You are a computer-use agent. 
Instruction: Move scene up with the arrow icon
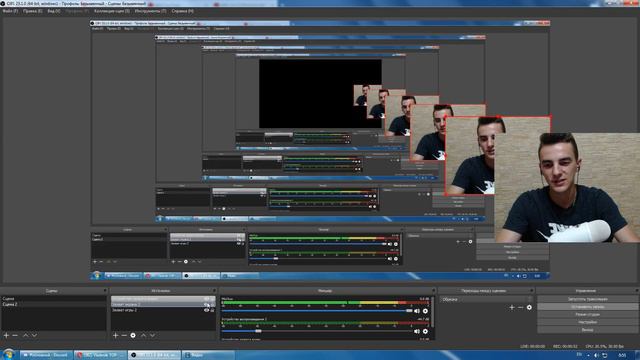point(25,335)
